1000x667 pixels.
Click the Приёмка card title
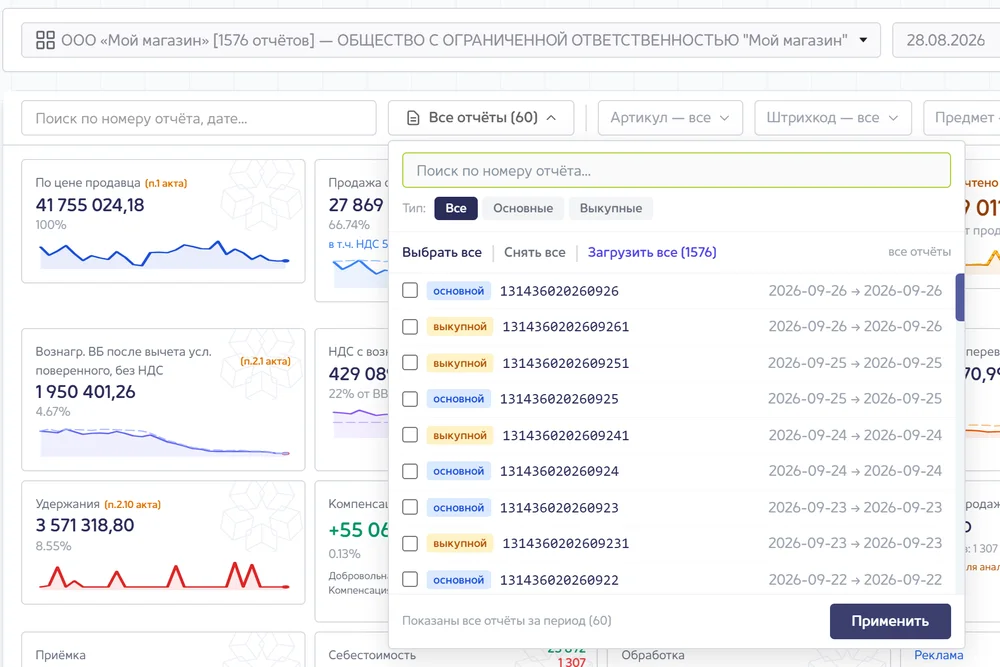(x=61, y=655)
